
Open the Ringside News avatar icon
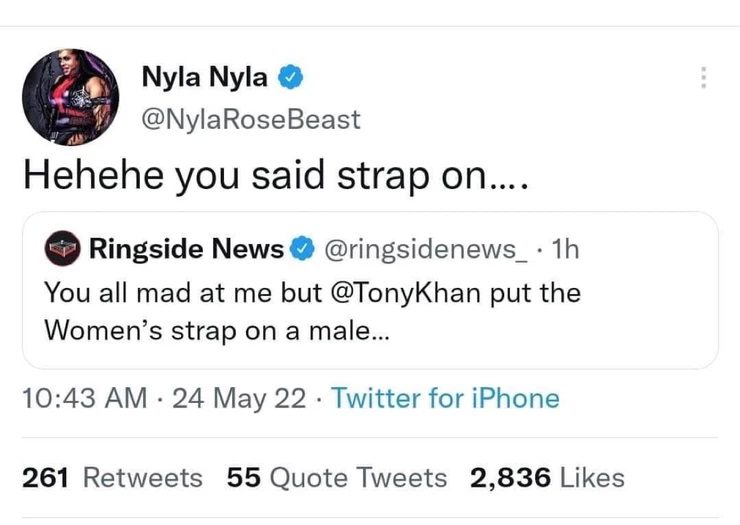[x=61, y=248]
